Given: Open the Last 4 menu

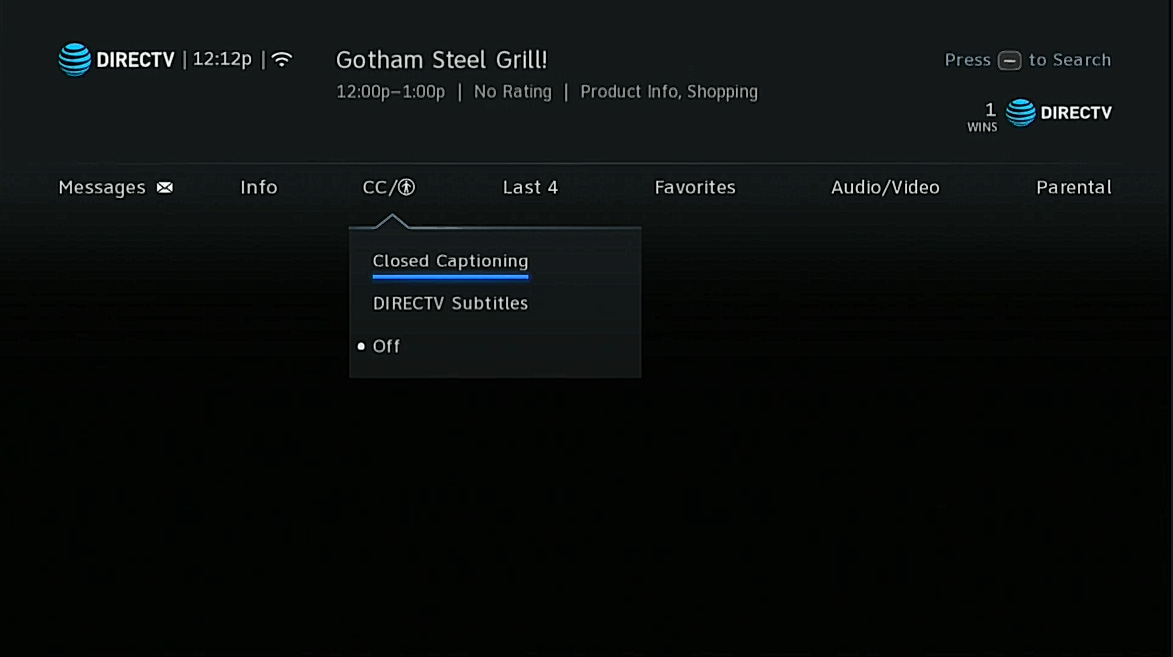Looking at the screenshot, I should pos(530,187).
